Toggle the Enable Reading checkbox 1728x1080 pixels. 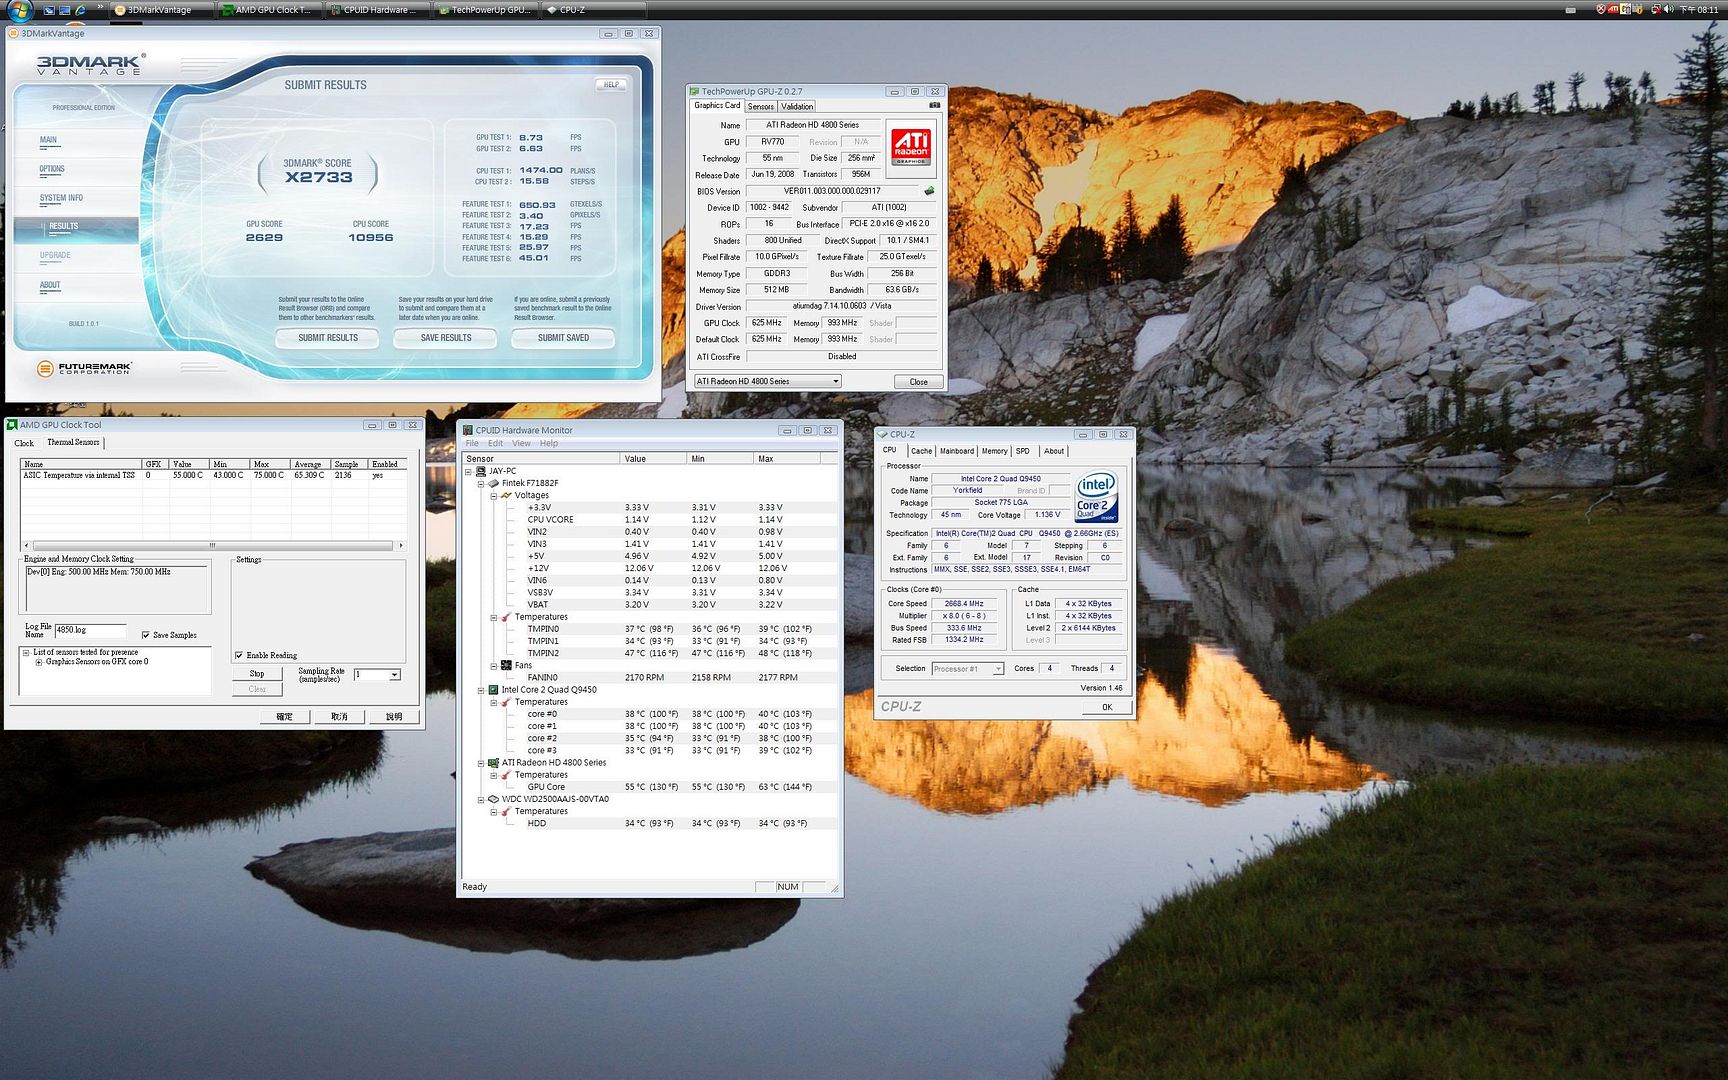239,656
